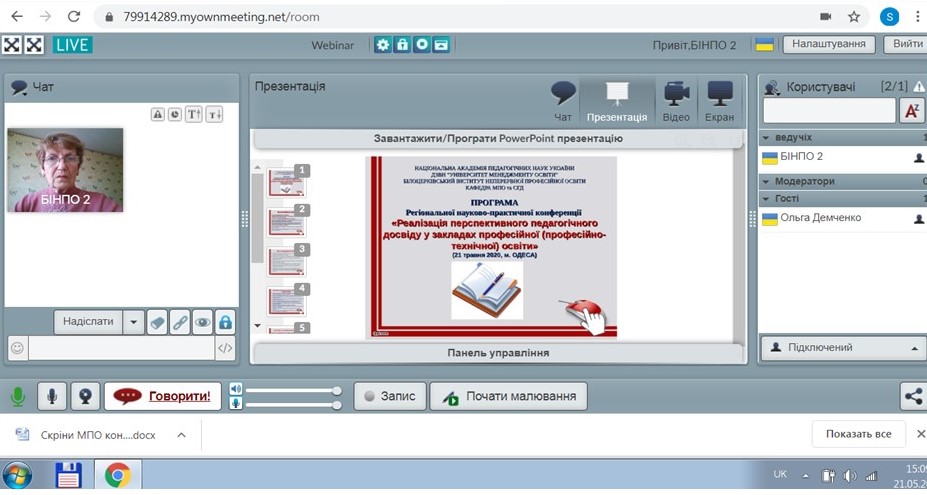The image size is (927, 495).
Task: Select slide thumbnail 3 in presentation list
Action: click(288, 260)
